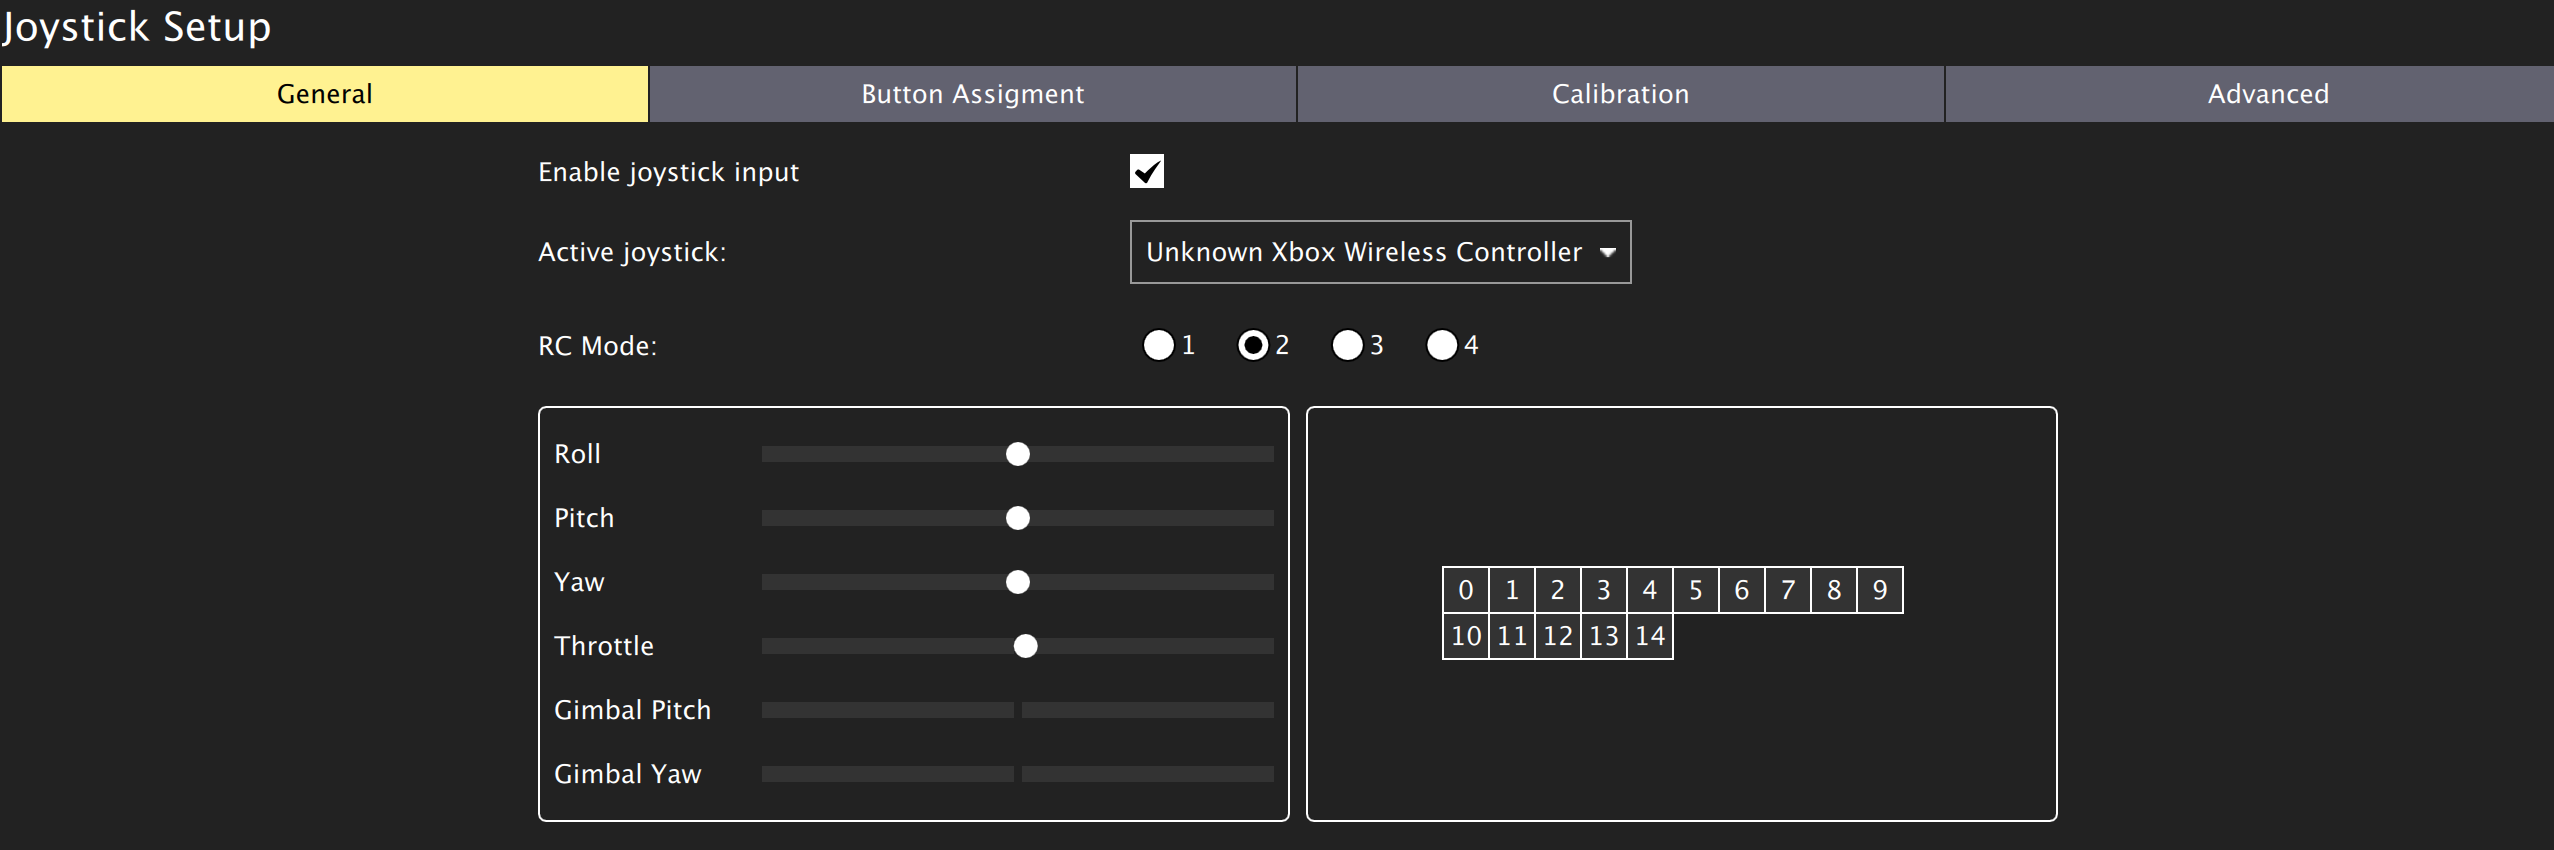This screenshot has height=850, width=2554.
Task: Switch to the General tab
Action: [x=325, y=94]
